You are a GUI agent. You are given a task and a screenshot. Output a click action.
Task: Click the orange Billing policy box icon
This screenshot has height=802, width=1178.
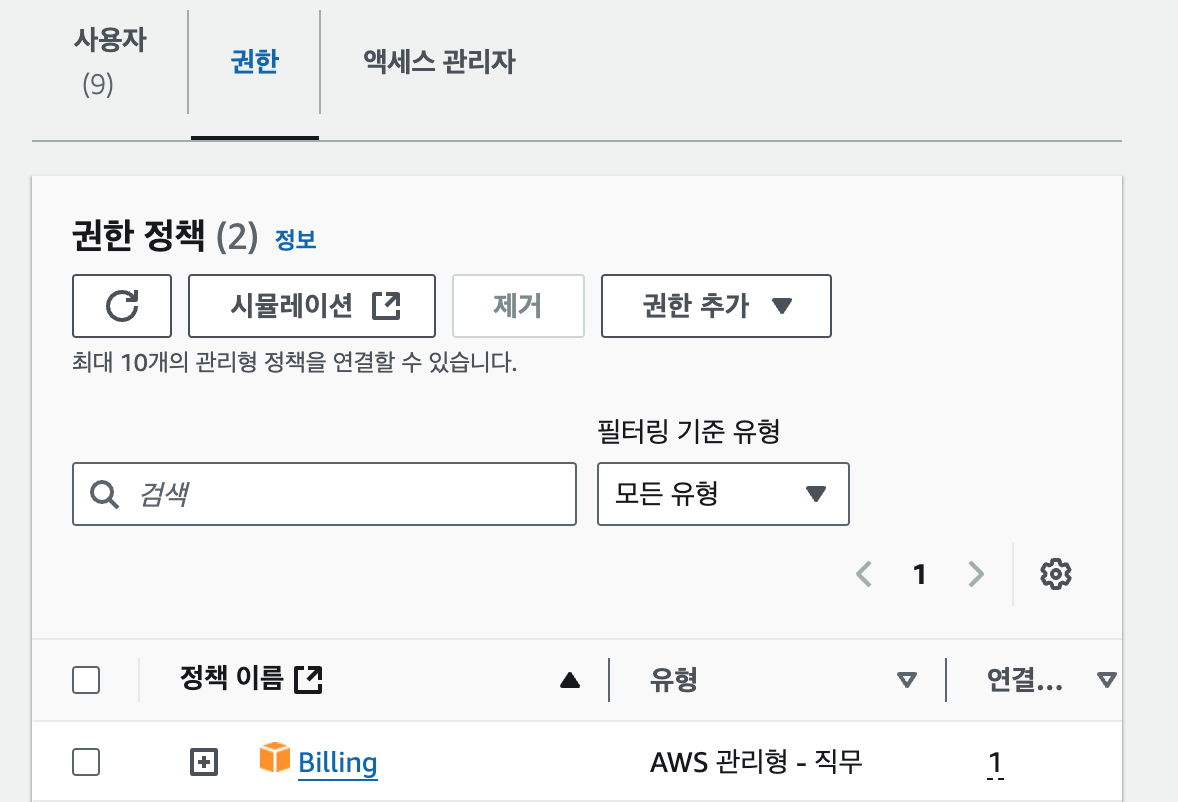(274, 759)
